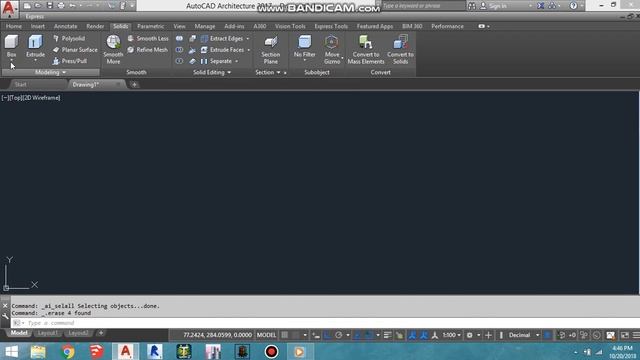This screenshot has width=640, height=360.
Task: Choose Planar Surface in Modeling panel
Action: point(75,50)
